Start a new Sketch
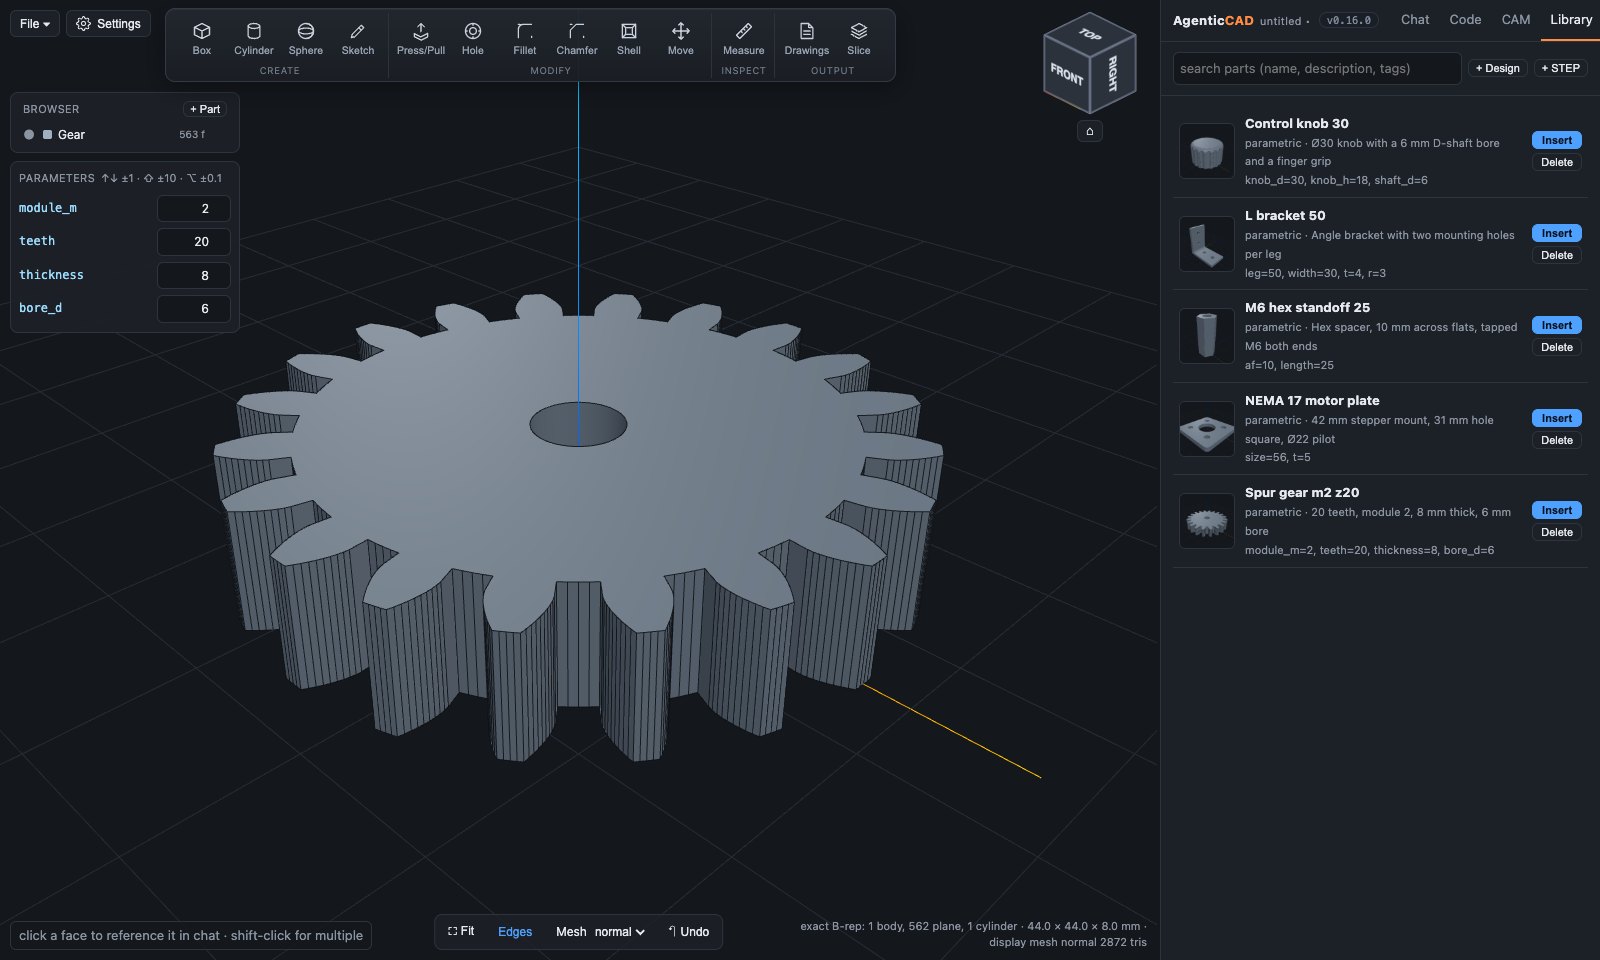 [x=357, y=39]
